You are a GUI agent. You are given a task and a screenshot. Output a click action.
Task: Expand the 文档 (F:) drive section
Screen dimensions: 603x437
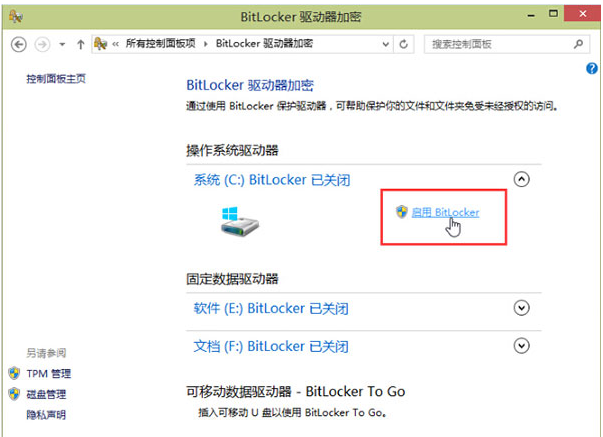tap(521, 345)
